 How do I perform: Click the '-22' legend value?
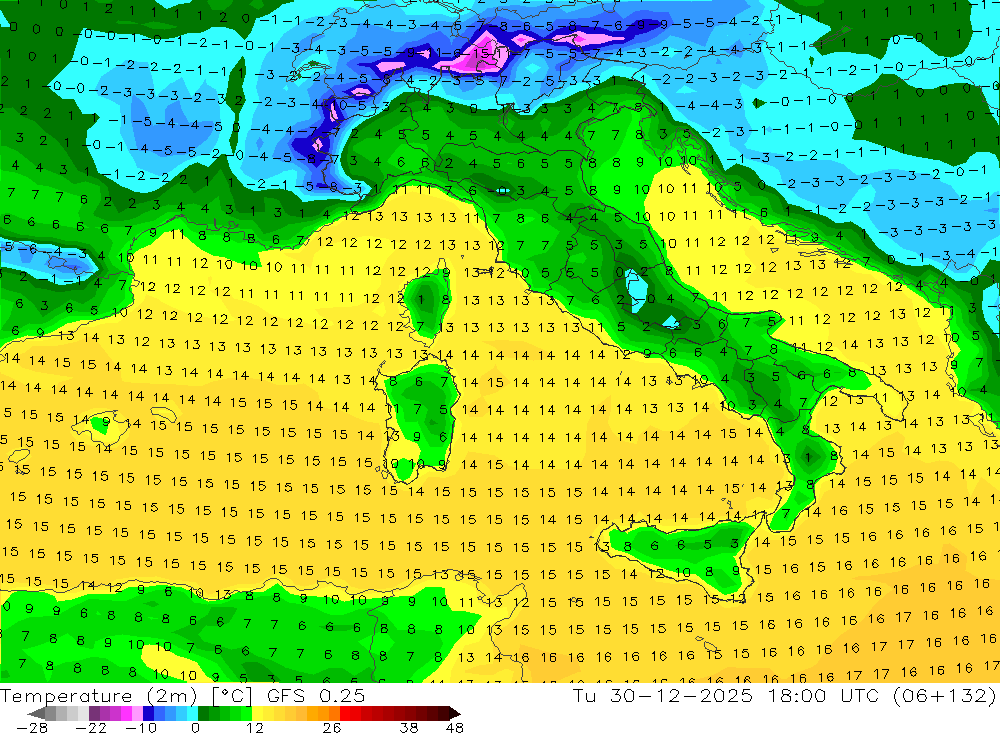[x=91, y=728]
